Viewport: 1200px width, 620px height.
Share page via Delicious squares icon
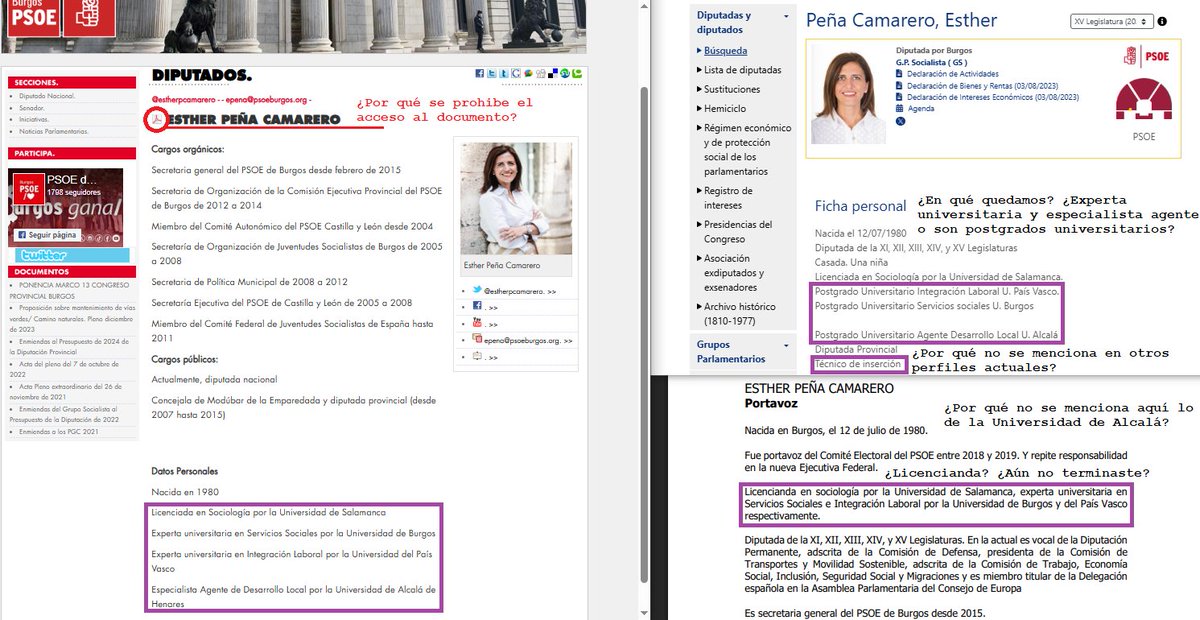[x=553, y=73]
